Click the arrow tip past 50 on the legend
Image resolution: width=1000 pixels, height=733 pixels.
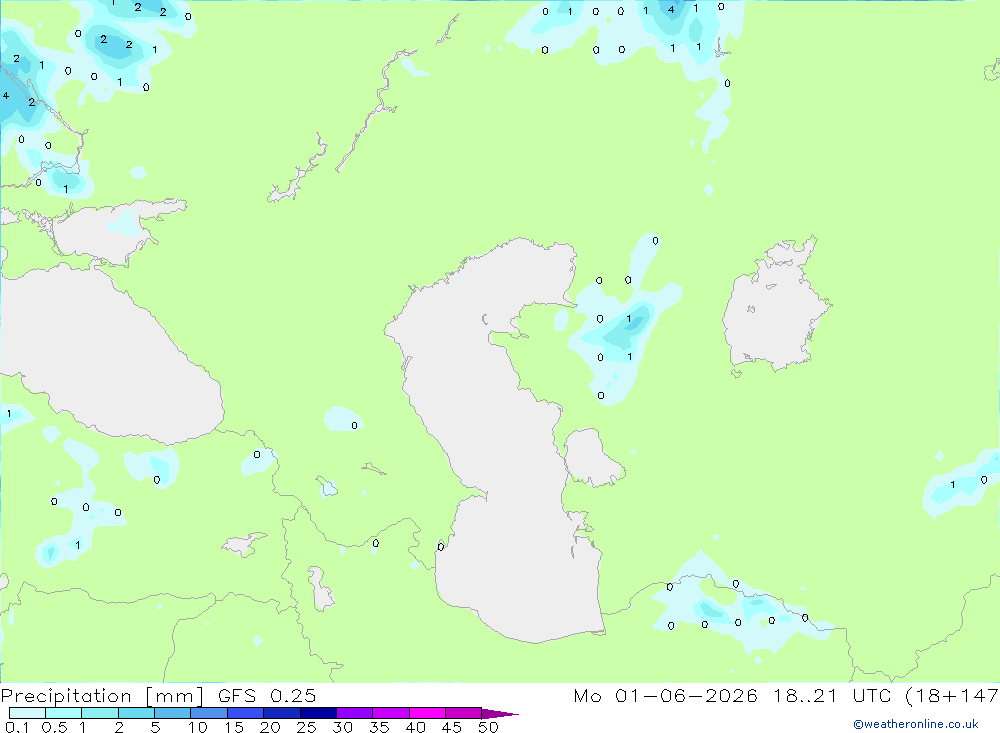point(501,714)
